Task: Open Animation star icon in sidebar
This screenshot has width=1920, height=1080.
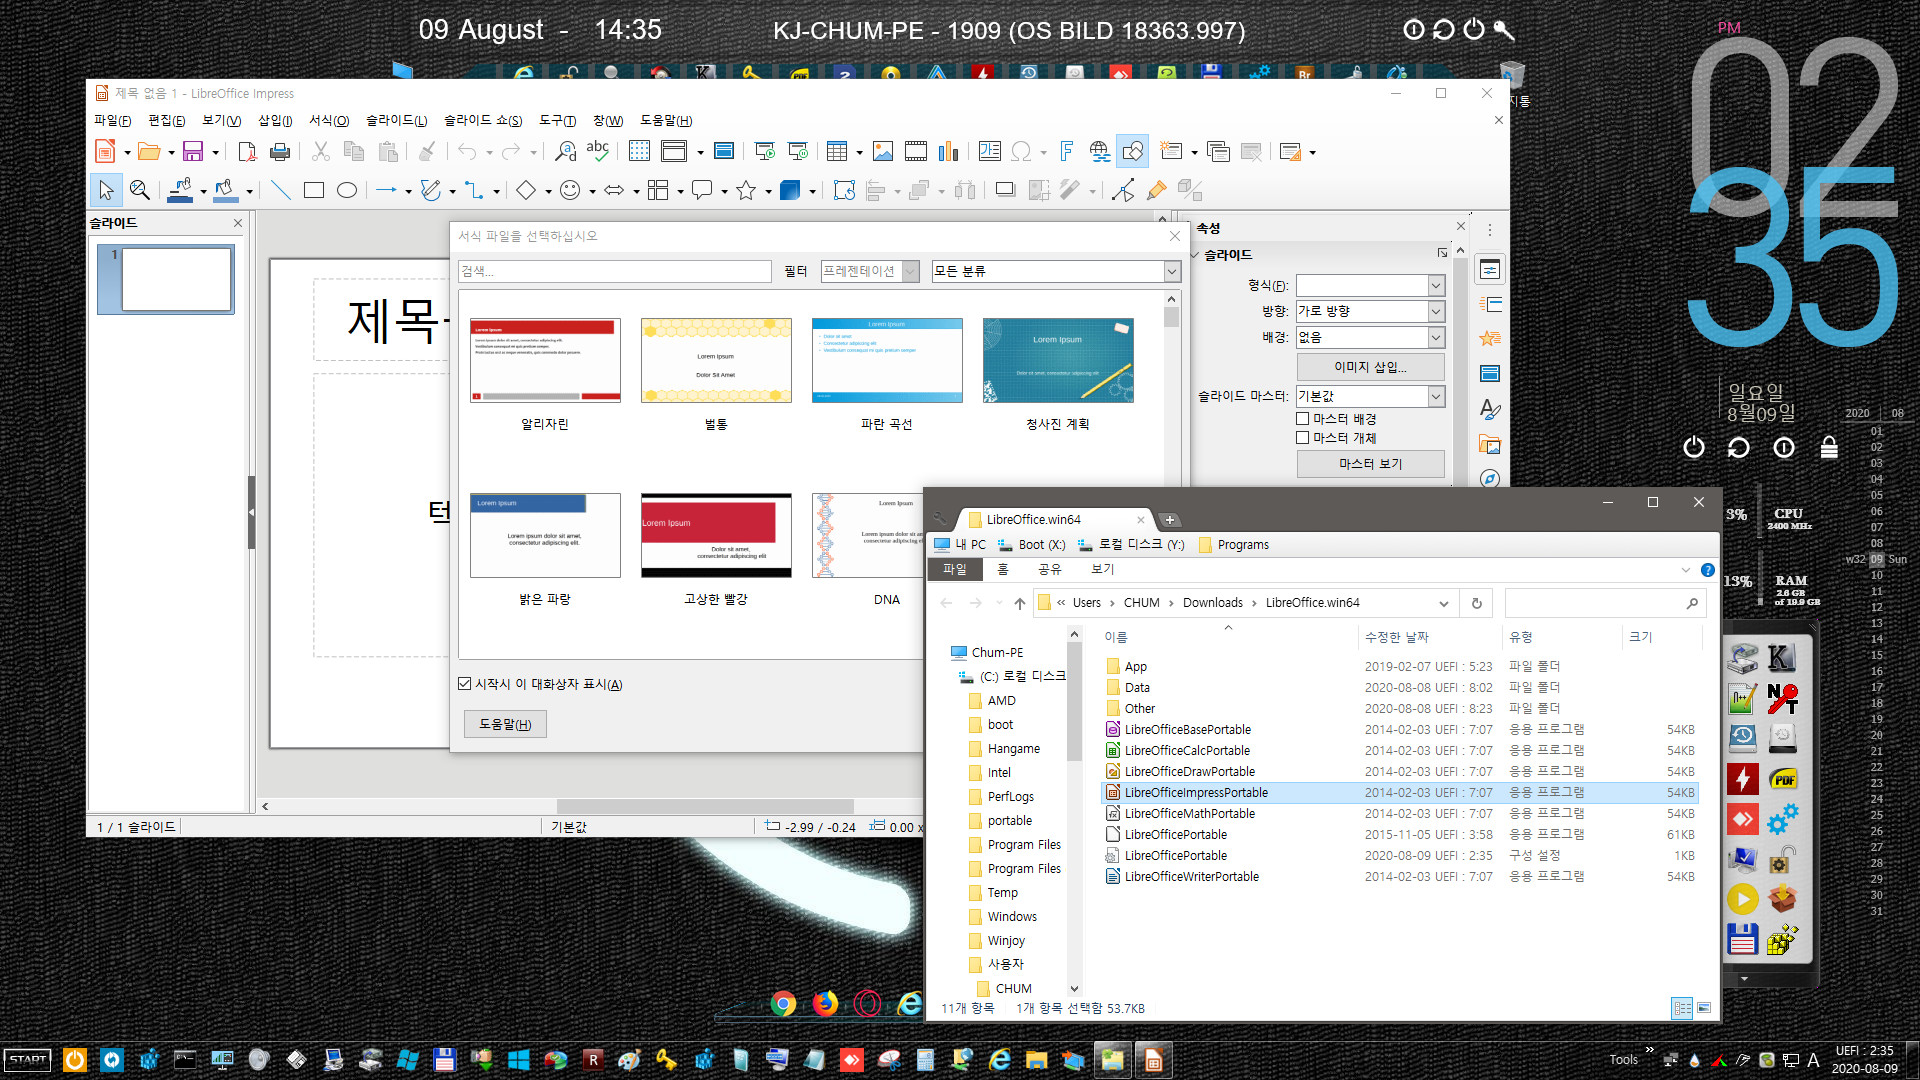Action: click(1490, 339)
